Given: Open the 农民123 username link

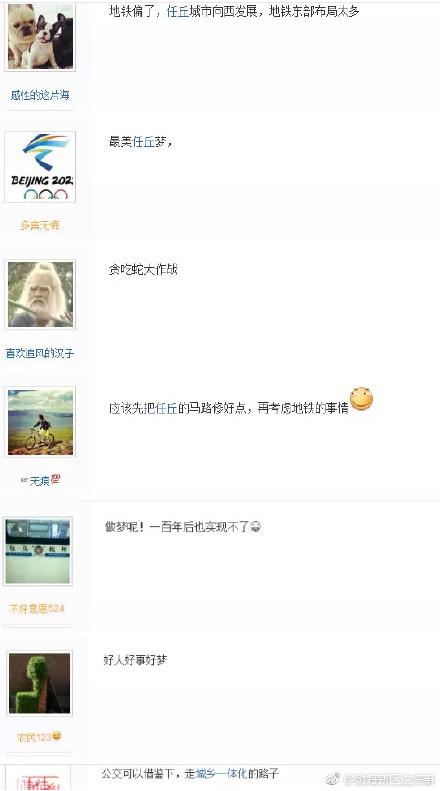Looking at the screenshot, I should 39,737.
